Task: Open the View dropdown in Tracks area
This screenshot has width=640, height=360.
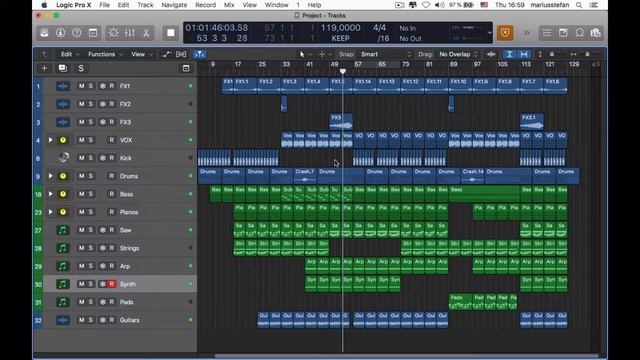Action: click(142, 54)
